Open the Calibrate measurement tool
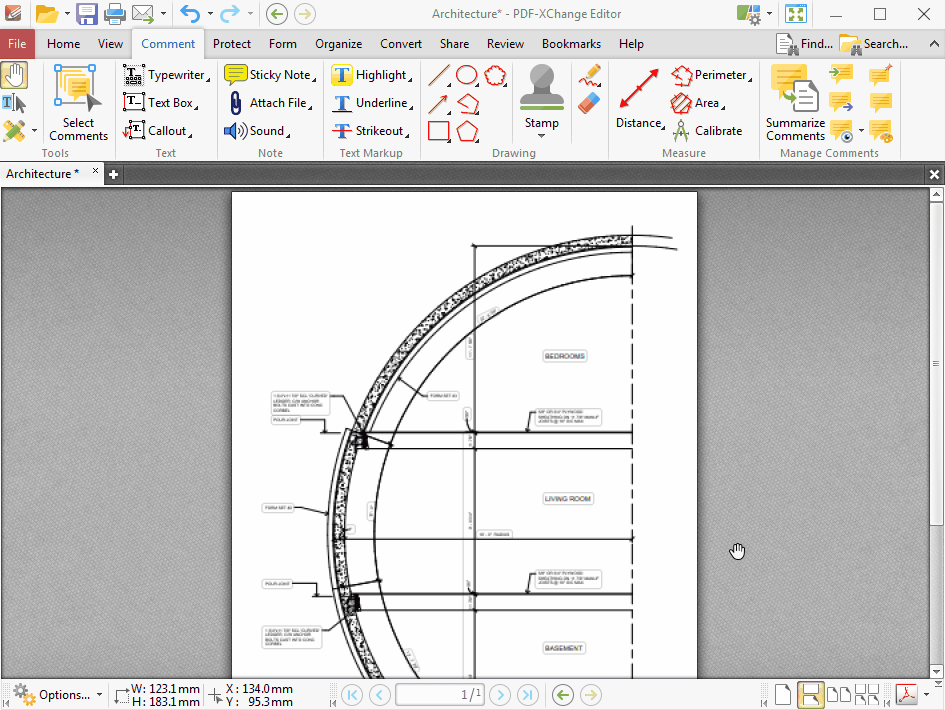 (x=707, y=131)
